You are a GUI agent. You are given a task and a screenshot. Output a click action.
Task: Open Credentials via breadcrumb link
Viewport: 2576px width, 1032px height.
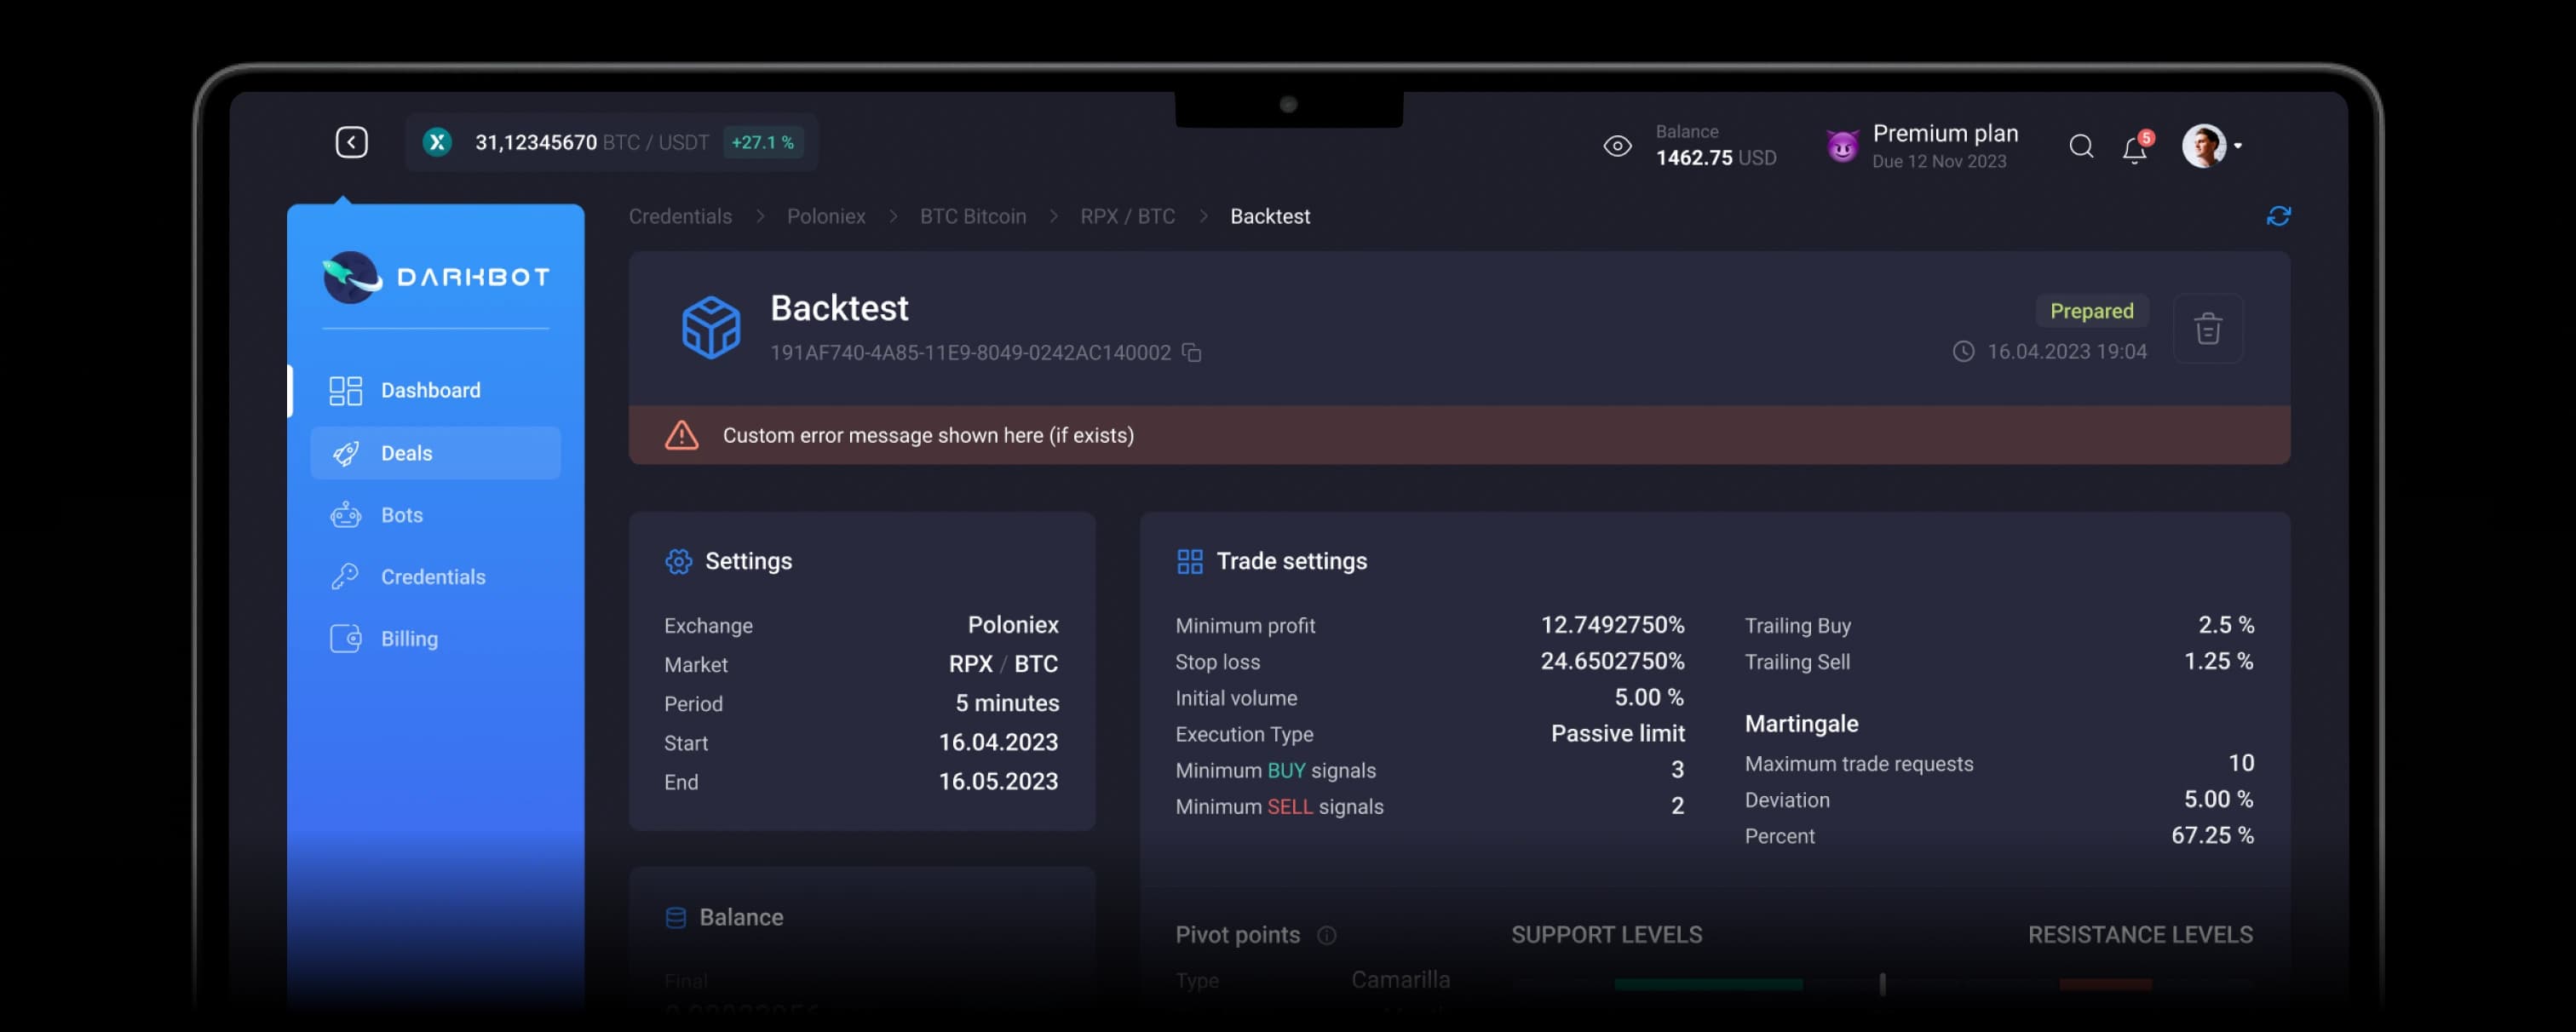[x=680, y=216]
